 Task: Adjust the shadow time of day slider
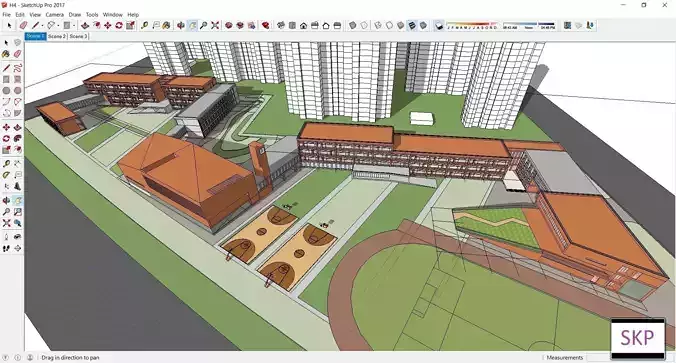point(529,25)
